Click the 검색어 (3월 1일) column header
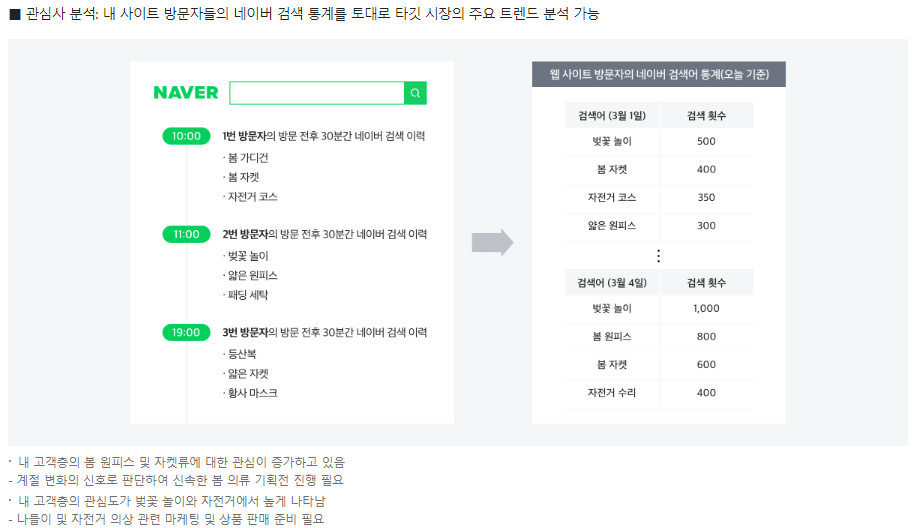The width and height of the screenshot is (915, 528). pyautogui.click(x=612, y=116)
